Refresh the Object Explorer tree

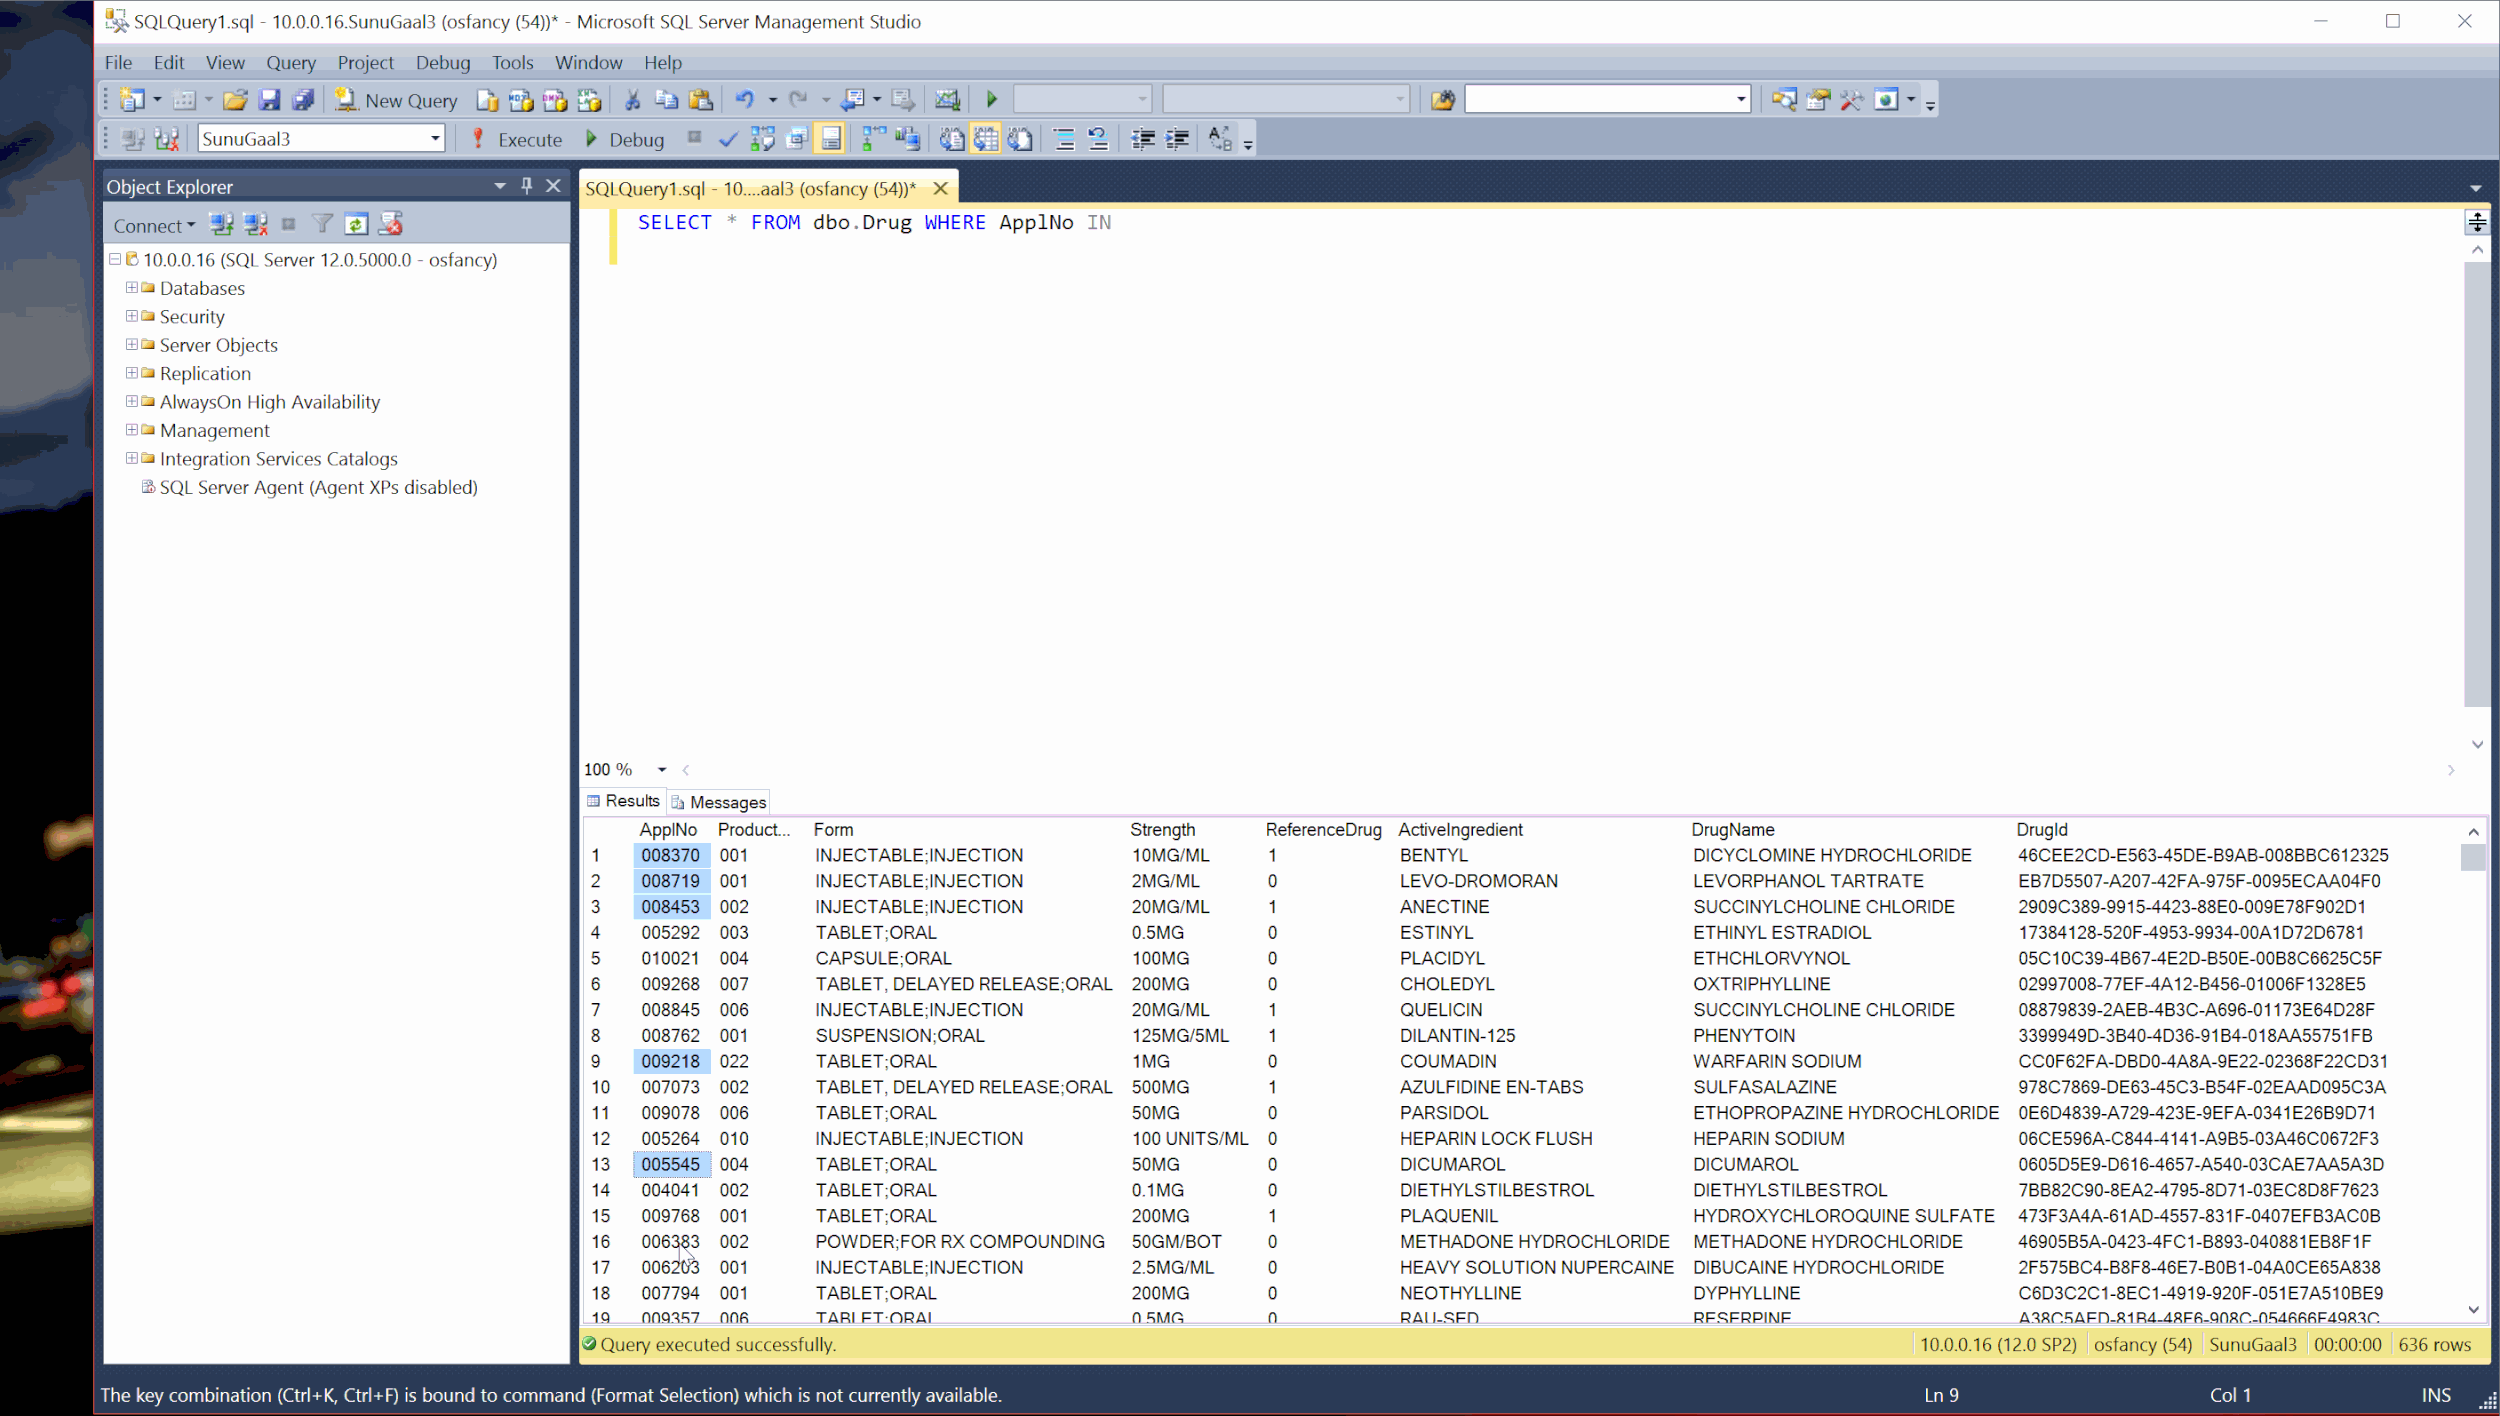tap(356, 225)
